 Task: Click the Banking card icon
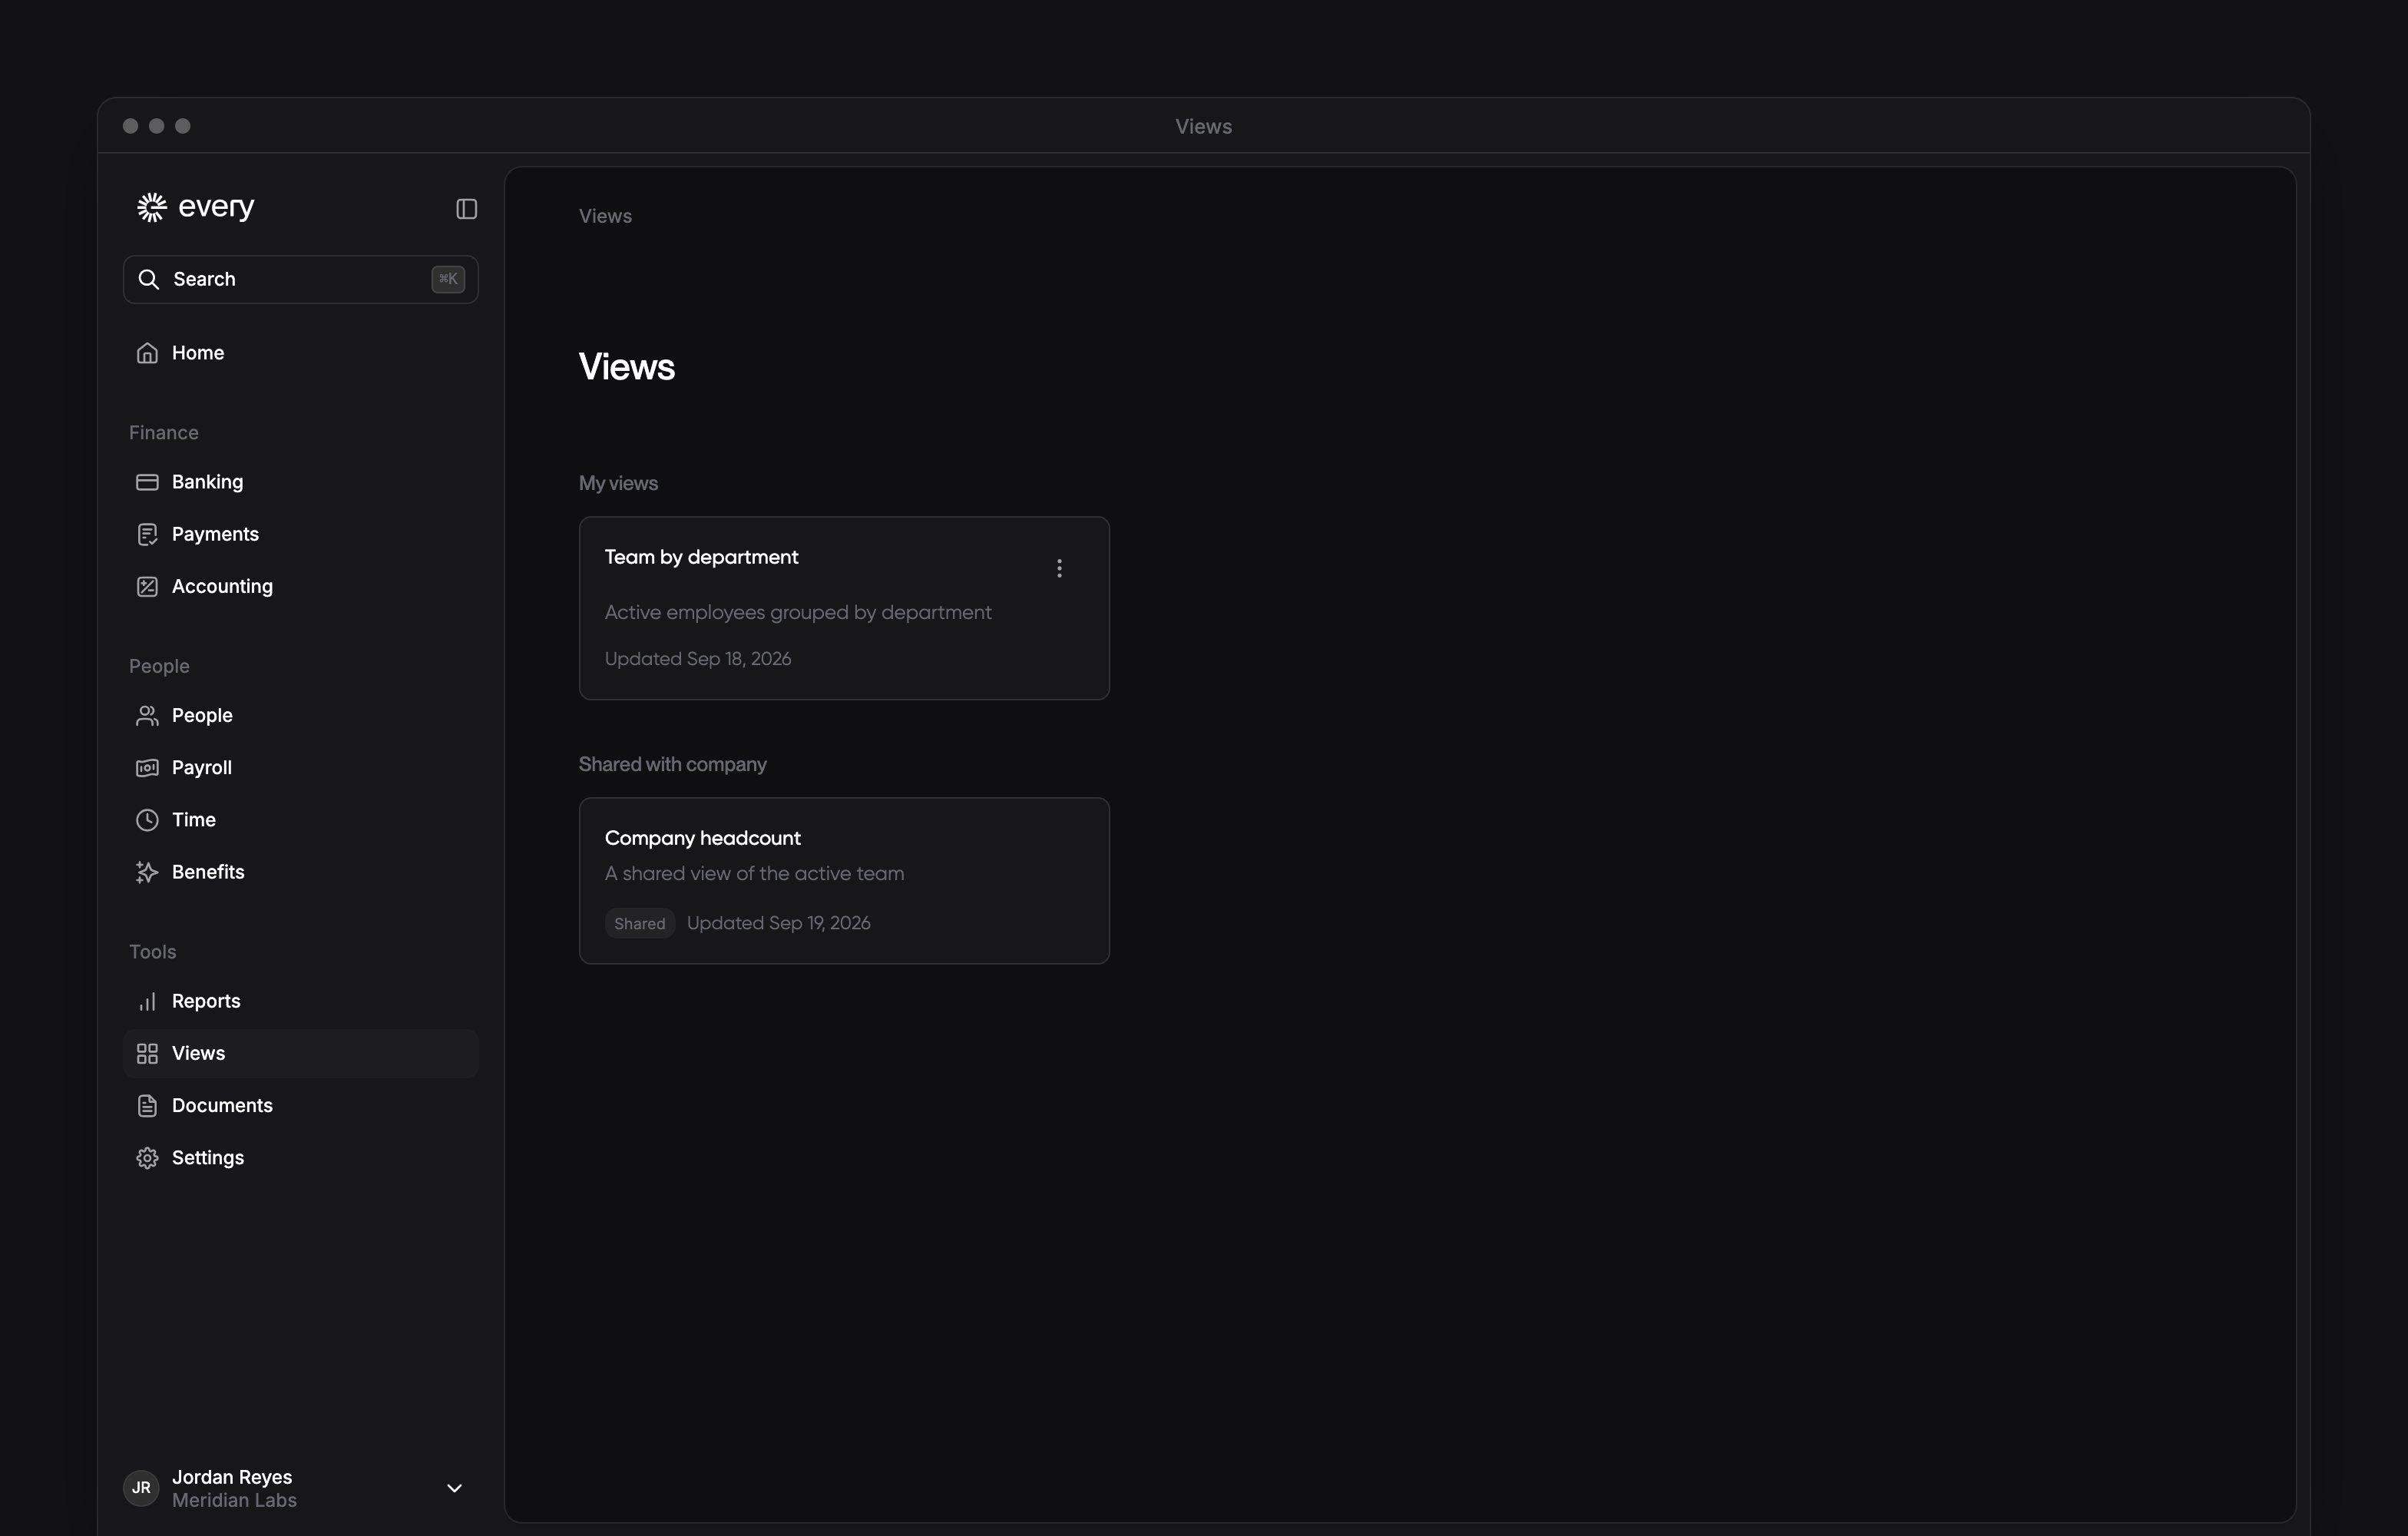click(147, 482)
